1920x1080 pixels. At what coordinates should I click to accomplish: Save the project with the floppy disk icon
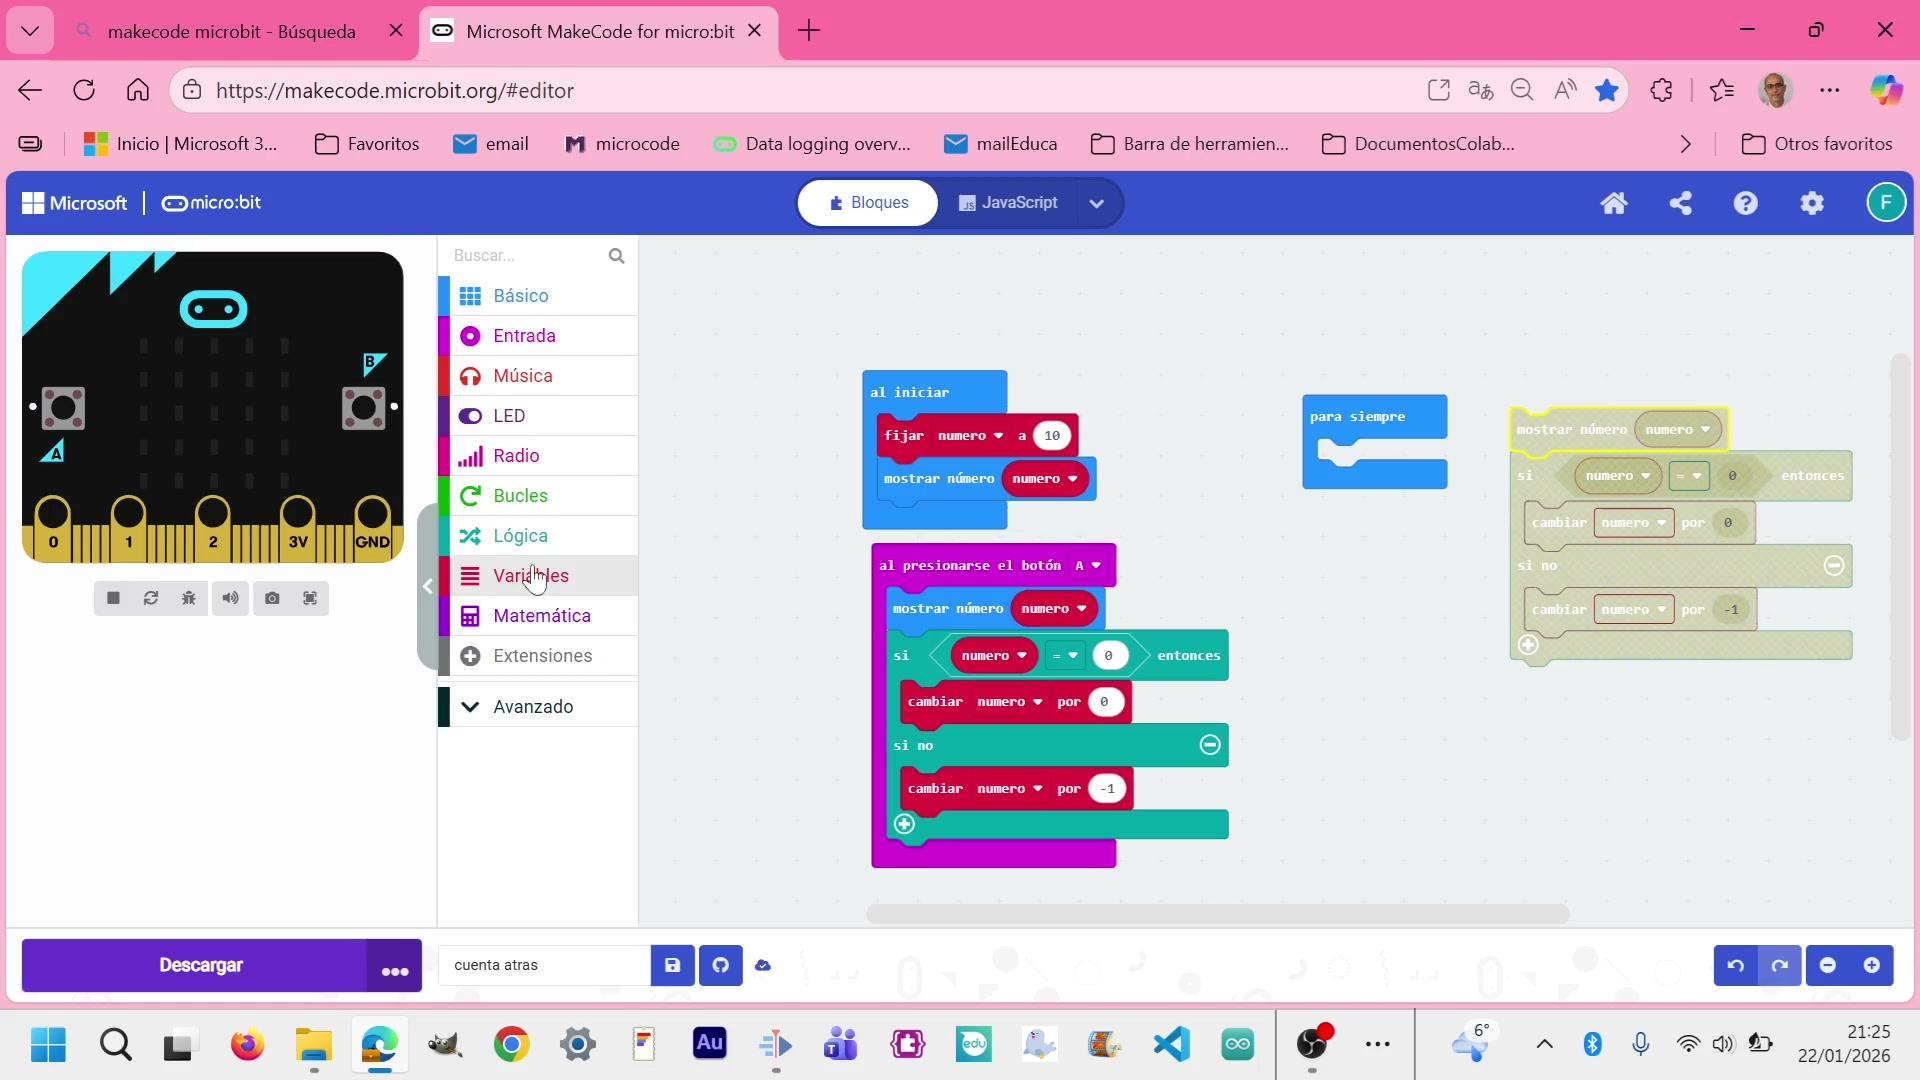(672, 966)
